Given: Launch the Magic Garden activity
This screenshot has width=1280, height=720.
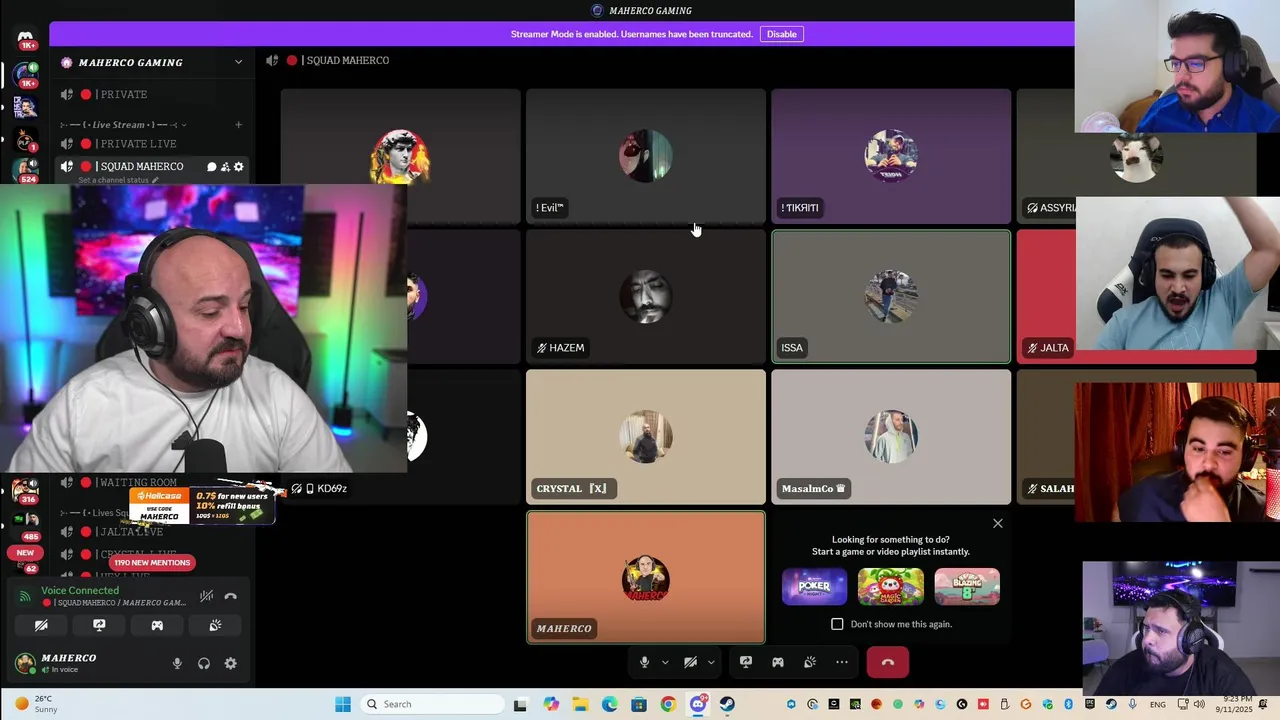Looking at the screenshot, I should pos(890,587).
